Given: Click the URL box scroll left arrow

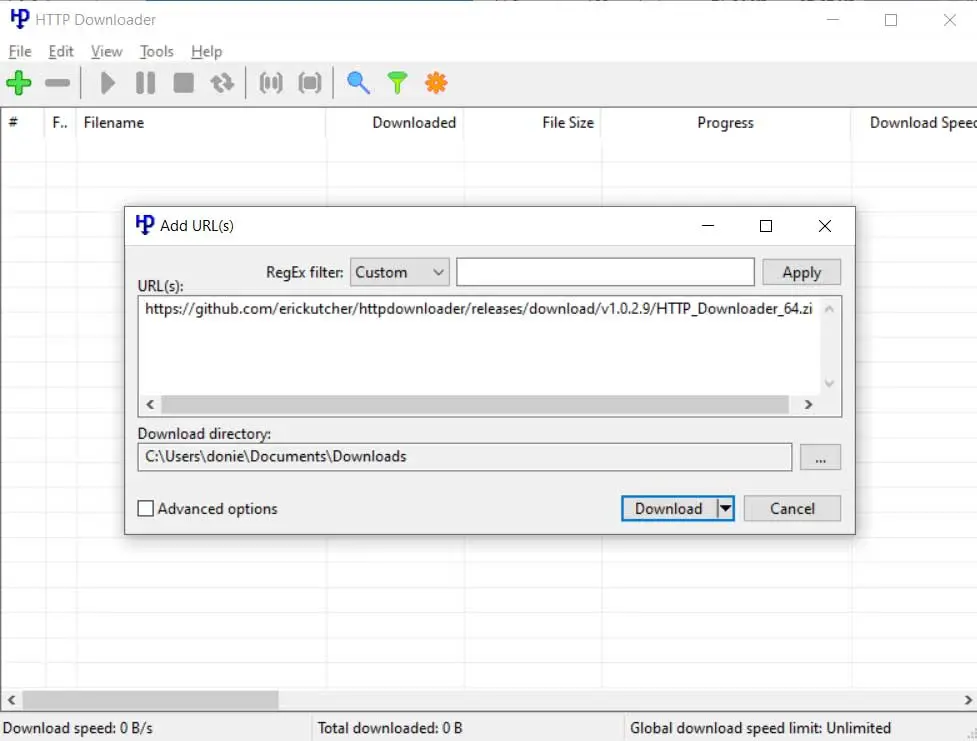Looking at the screenshot, I should pyautogui.click(x=150, y=404).
